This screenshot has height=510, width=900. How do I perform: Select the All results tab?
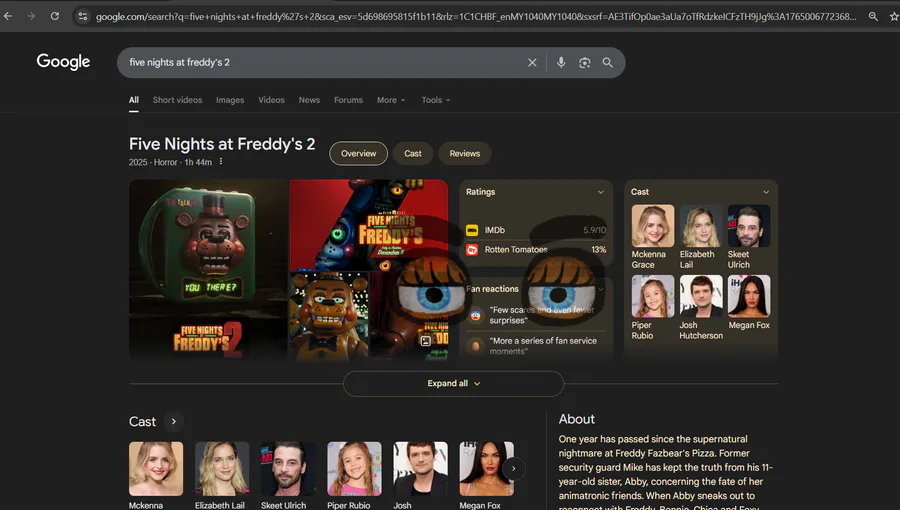[134, 100]
